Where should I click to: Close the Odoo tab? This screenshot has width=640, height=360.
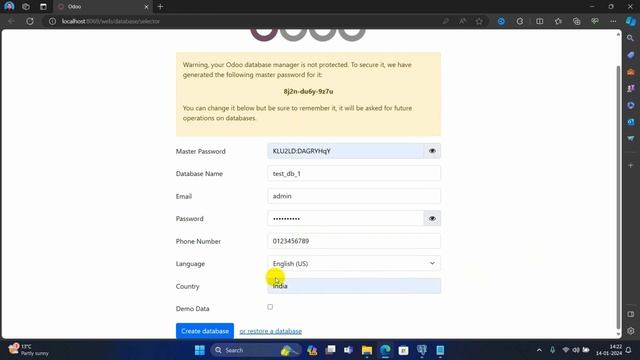146,7
